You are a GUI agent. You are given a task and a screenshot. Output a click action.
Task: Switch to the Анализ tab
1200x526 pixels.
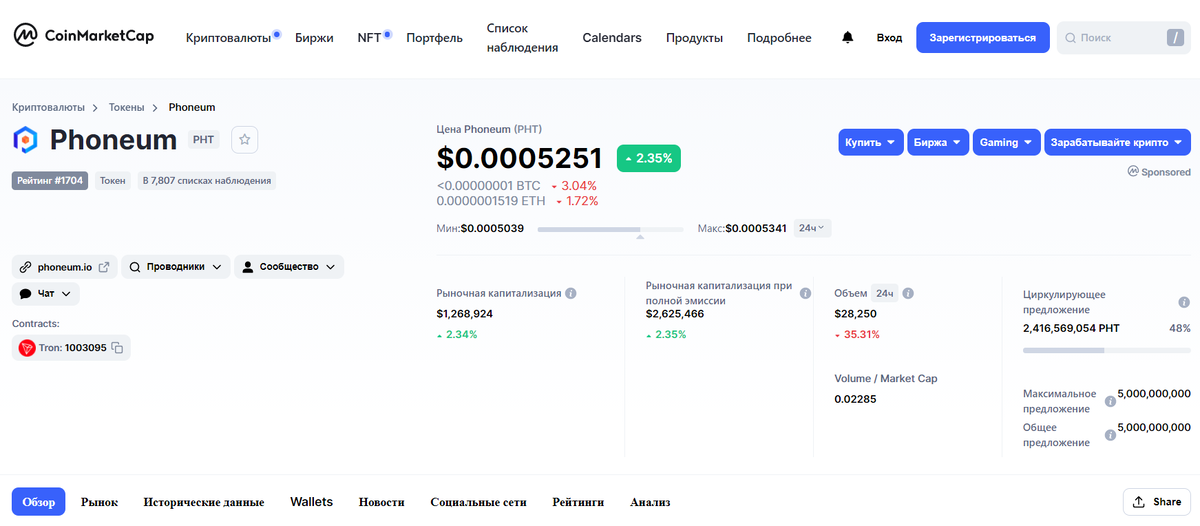point(650,502)
